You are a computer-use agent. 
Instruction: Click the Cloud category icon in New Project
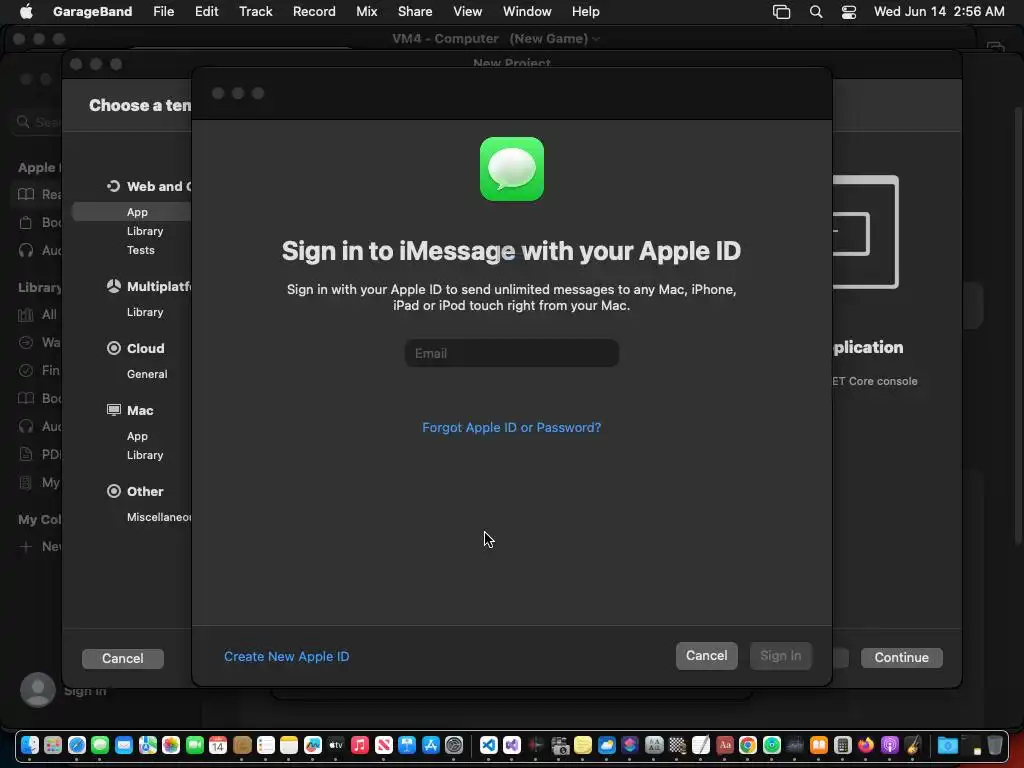(114, 348)
